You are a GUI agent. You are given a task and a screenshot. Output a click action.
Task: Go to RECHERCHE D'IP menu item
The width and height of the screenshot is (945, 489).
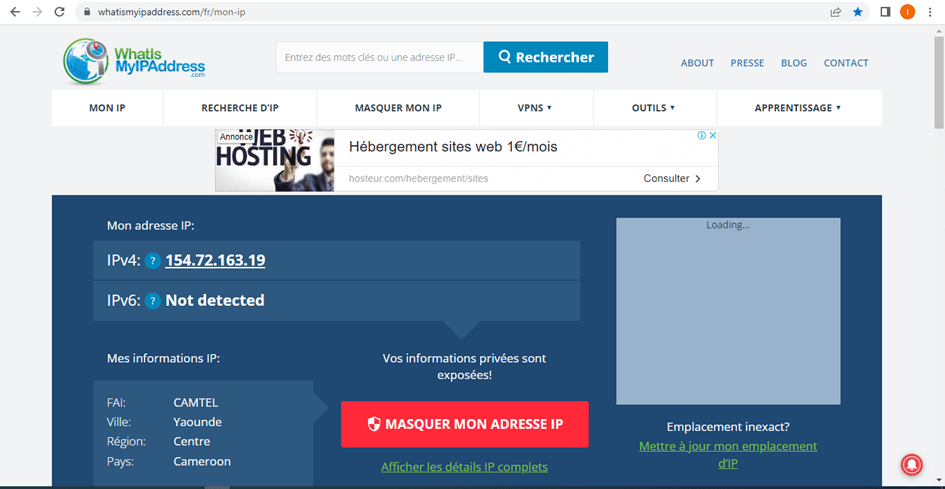pyautogui.click(x=240, y=108)
